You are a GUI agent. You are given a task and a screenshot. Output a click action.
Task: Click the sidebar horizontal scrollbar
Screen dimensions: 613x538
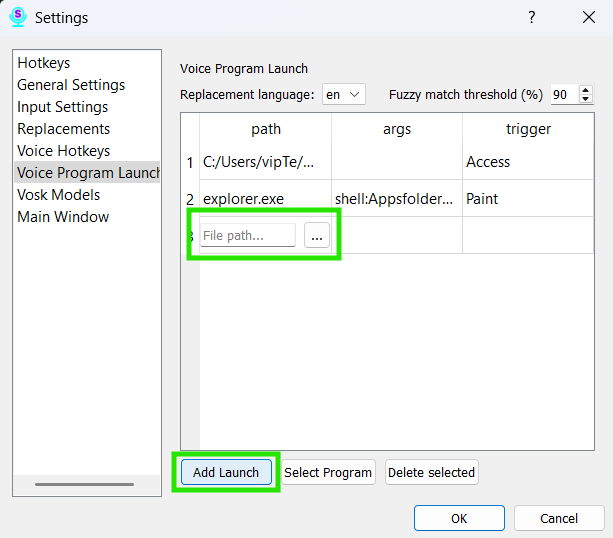click(84, 484)
